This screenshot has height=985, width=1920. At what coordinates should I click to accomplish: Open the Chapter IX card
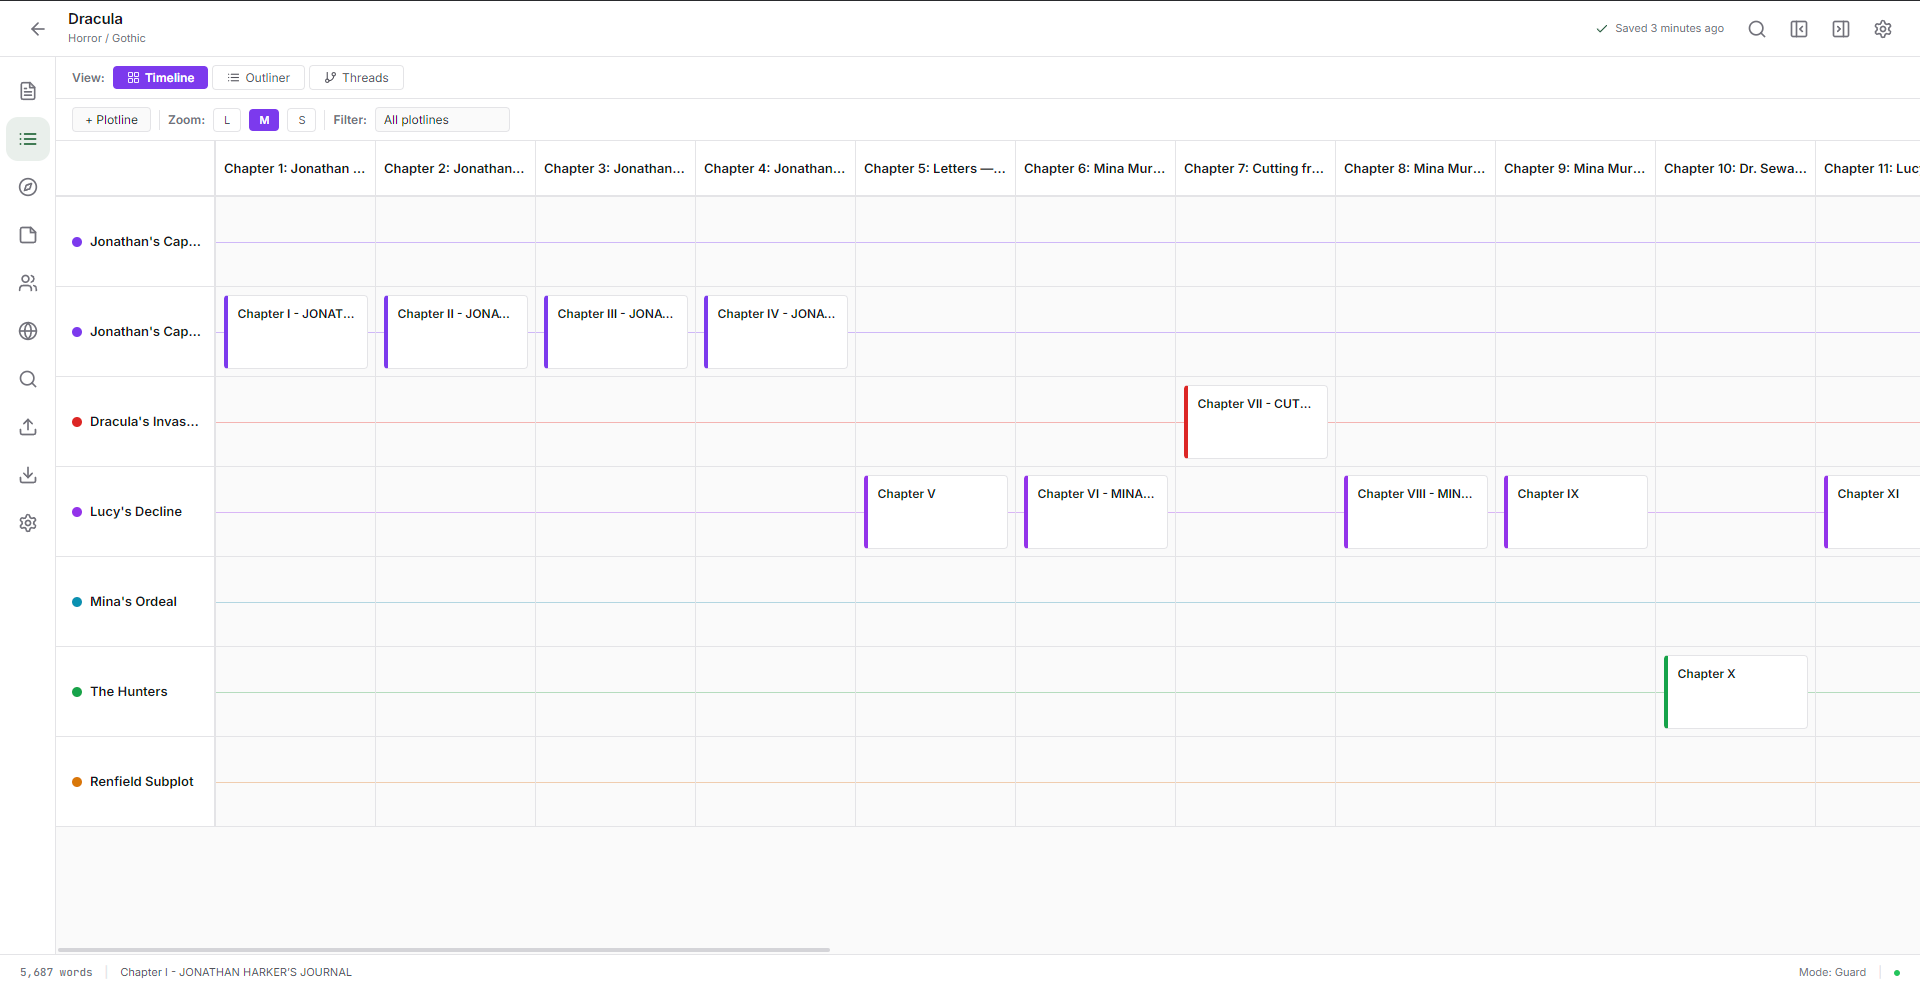[1576, 512]
